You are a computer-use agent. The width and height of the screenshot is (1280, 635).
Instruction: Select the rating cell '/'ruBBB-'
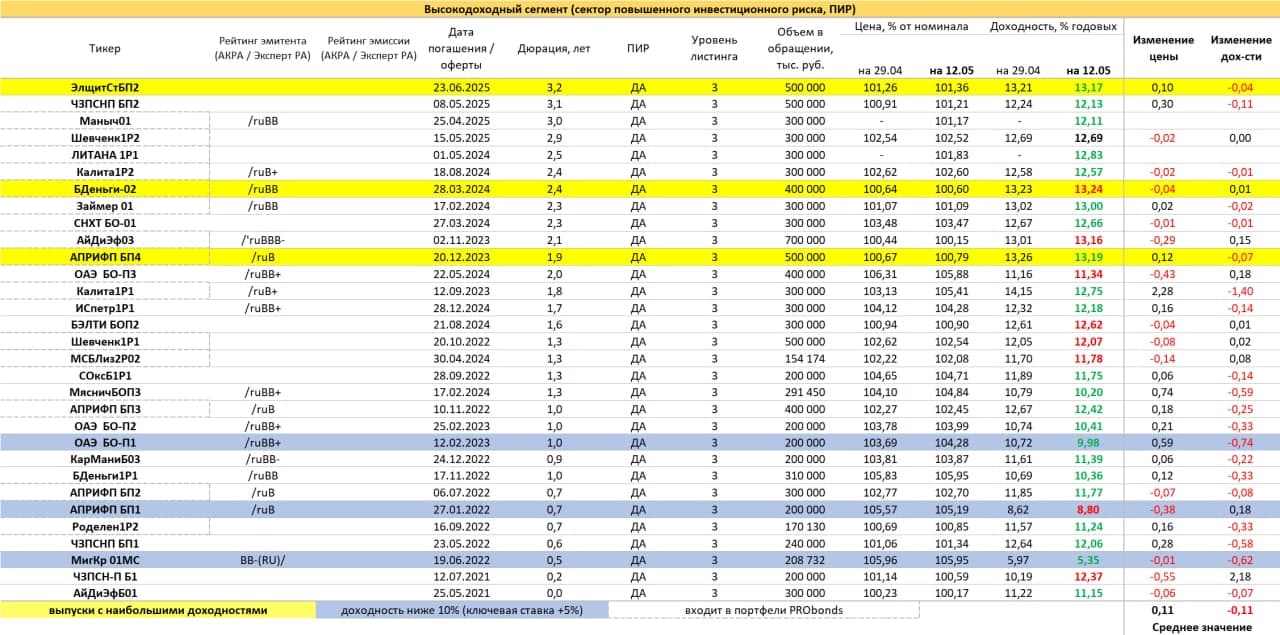tap(263, 240)
